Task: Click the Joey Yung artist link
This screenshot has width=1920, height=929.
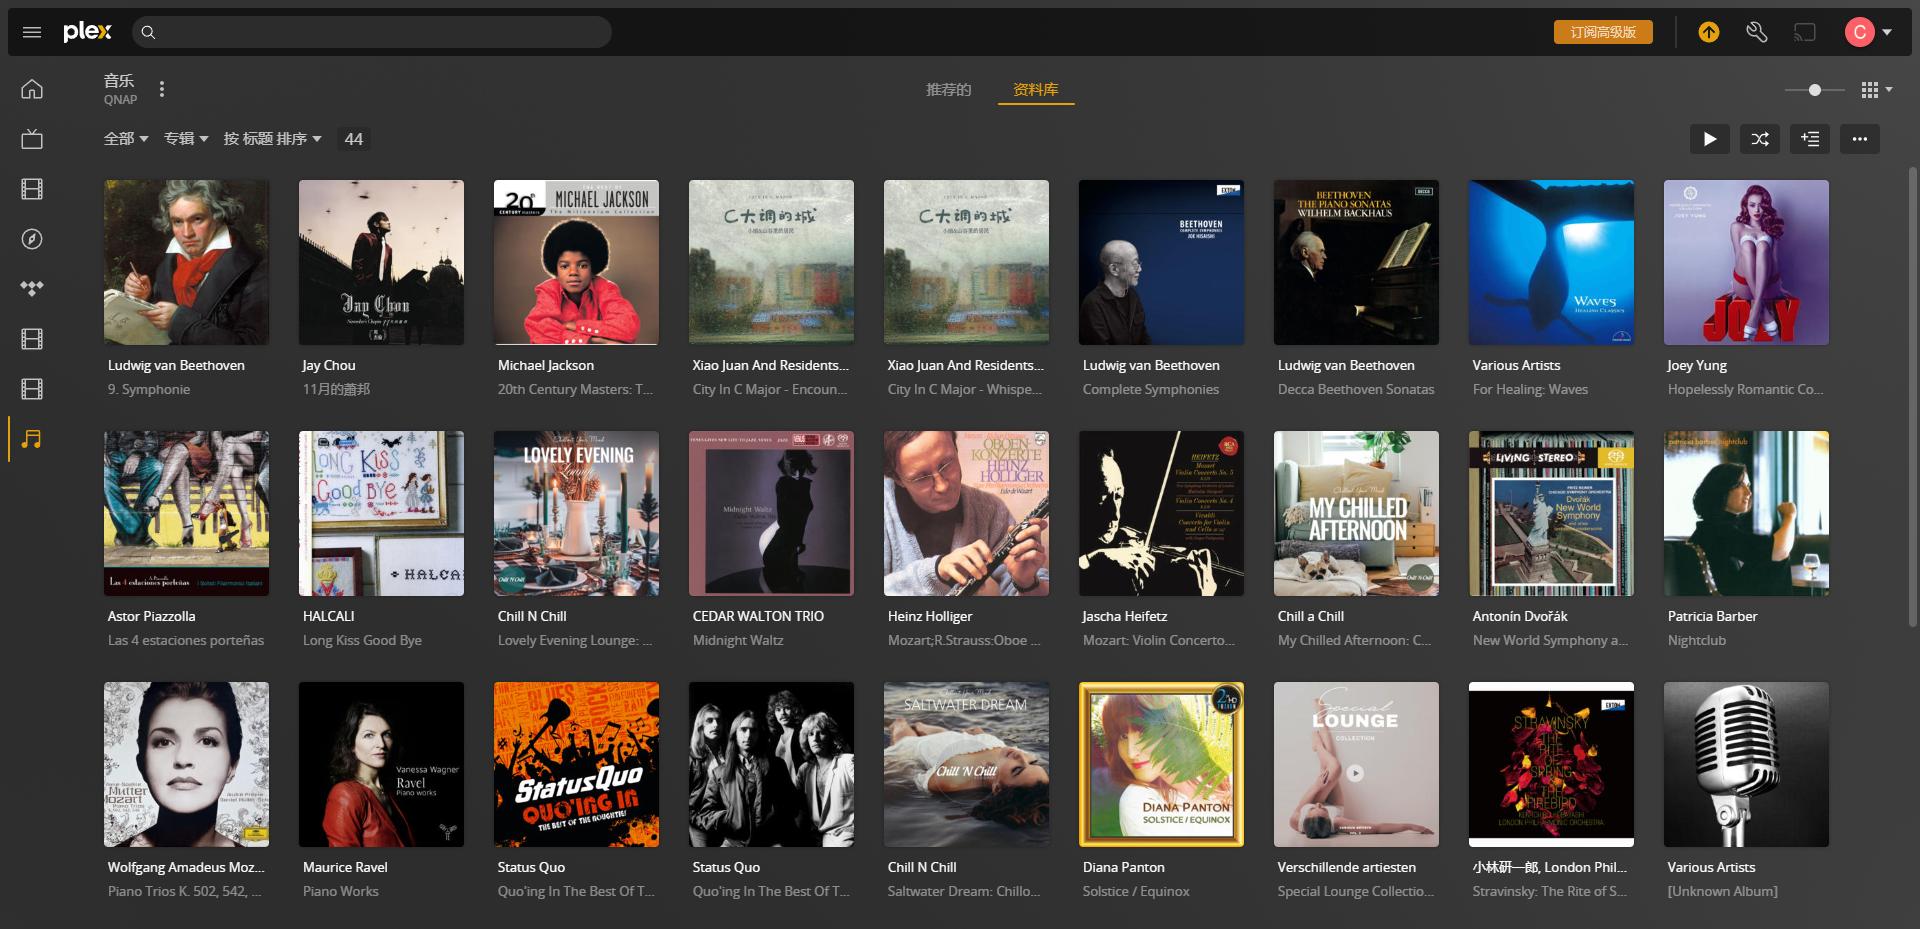Action: [1697, 366]
